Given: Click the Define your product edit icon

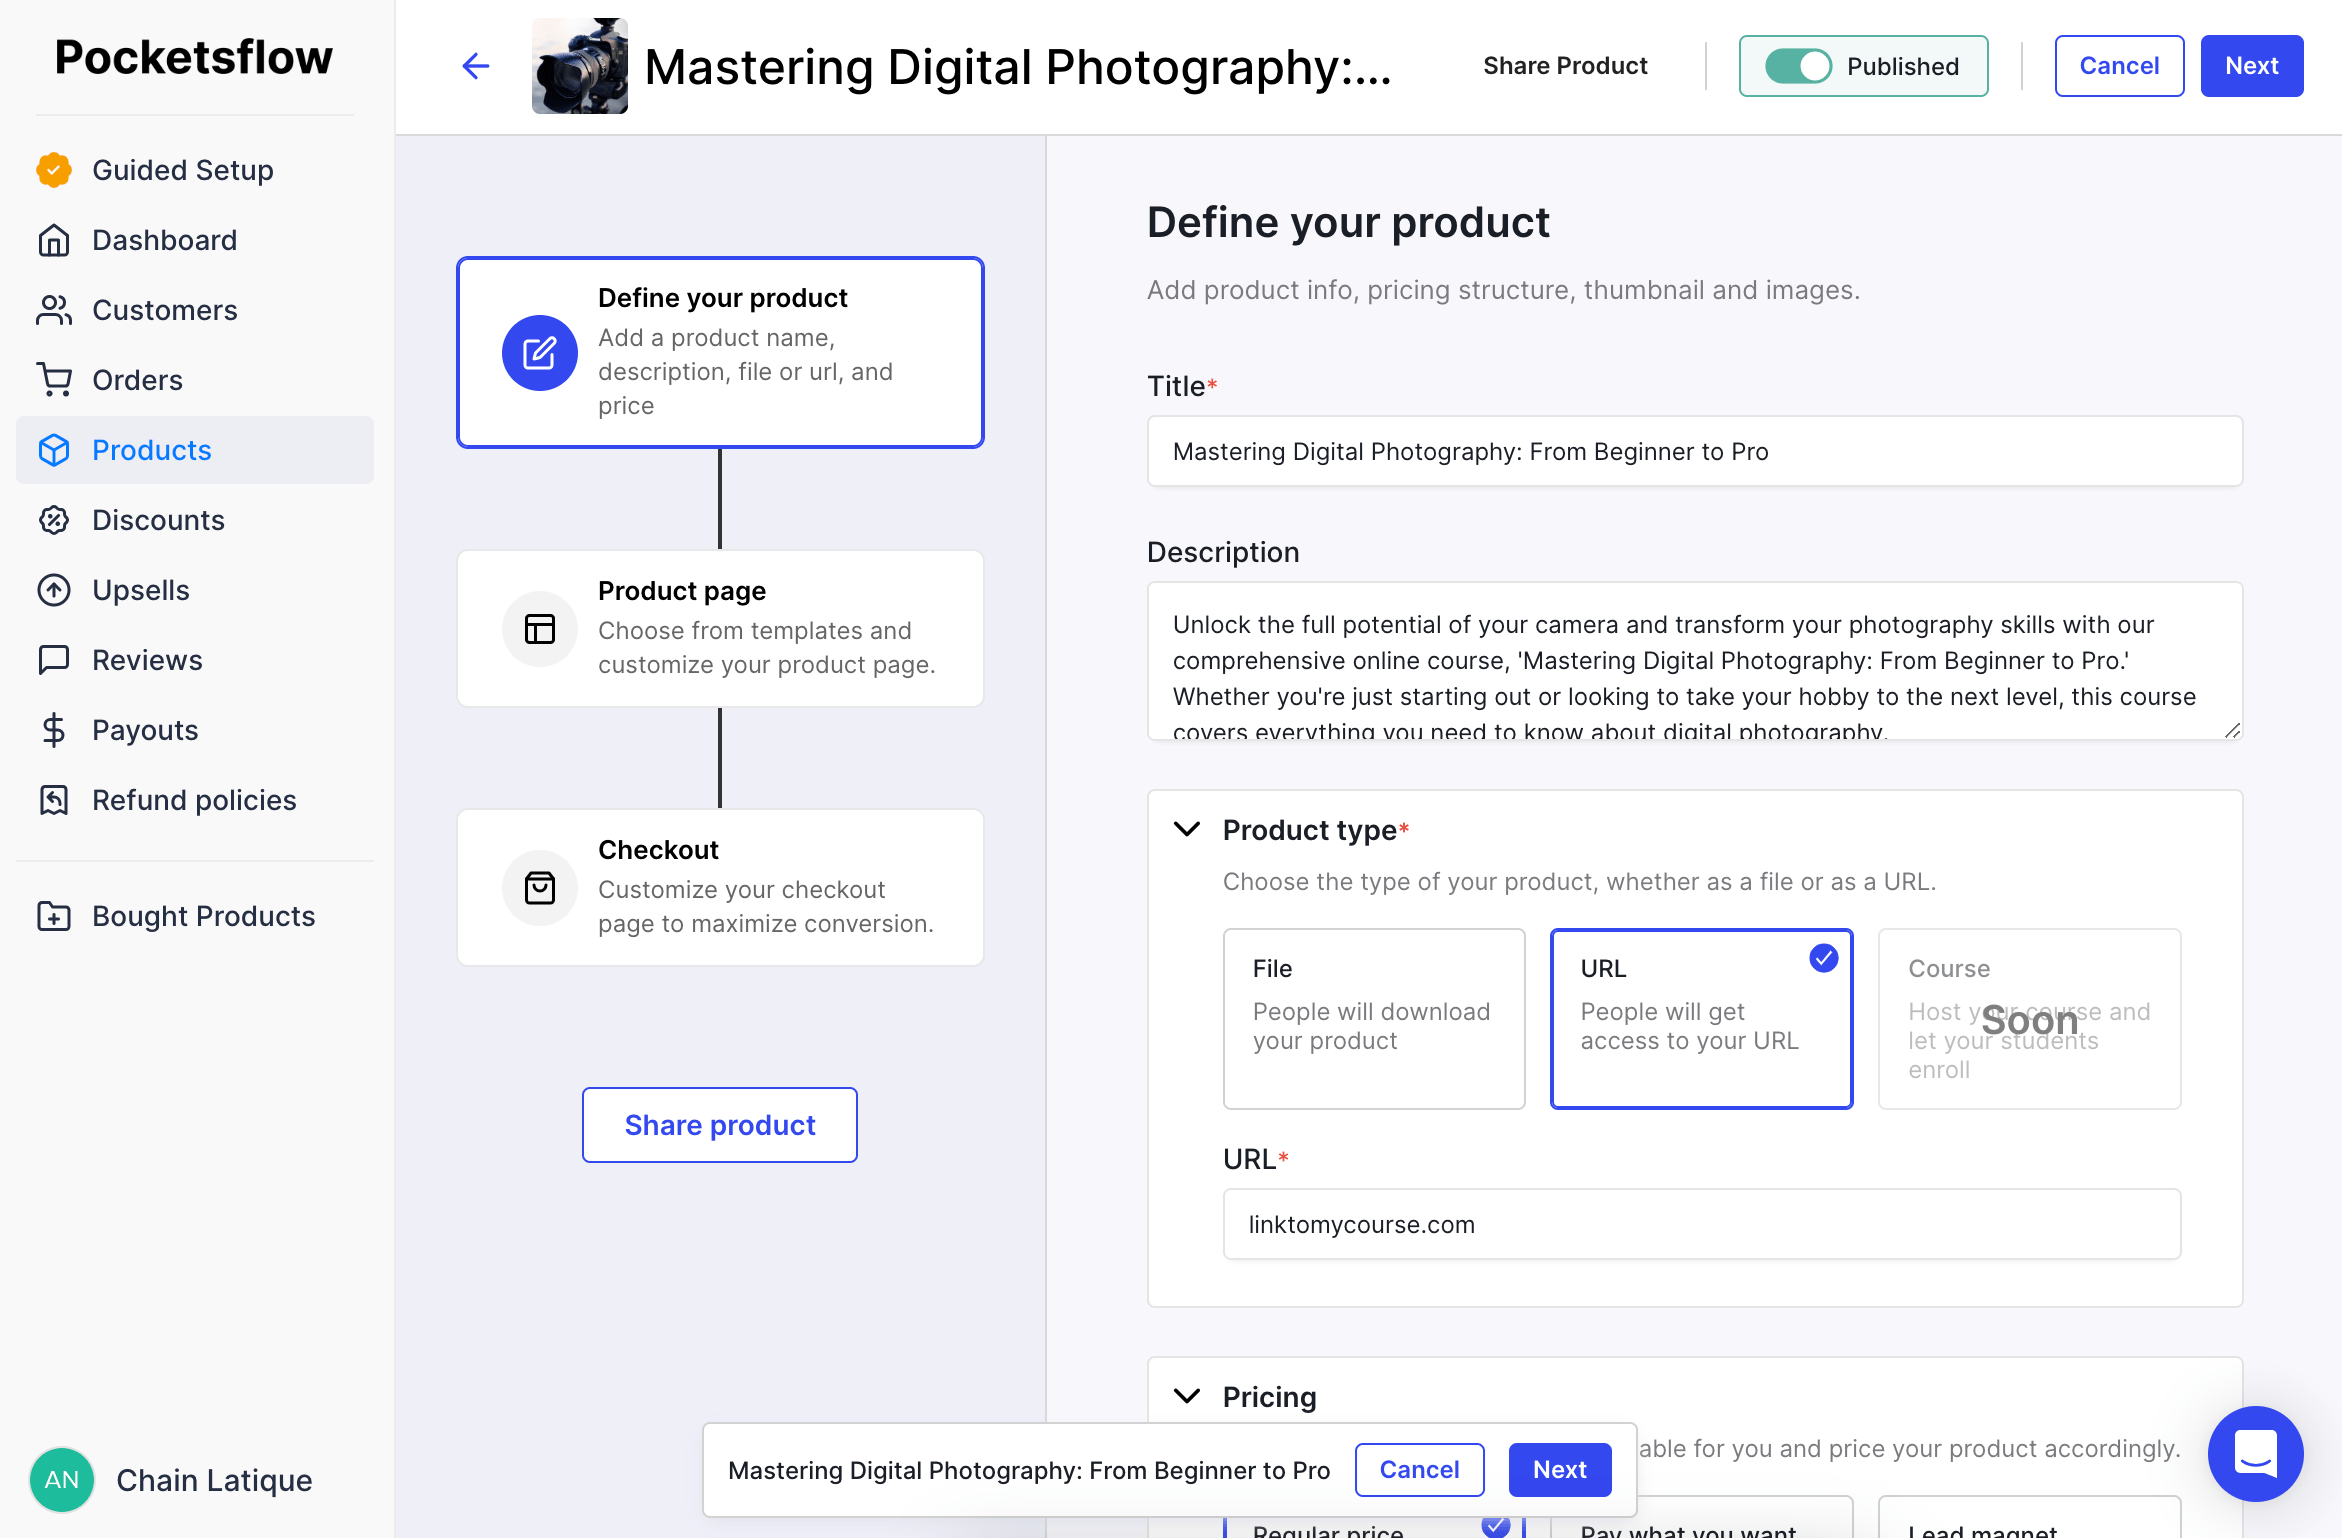Looking at the screenshot, I should pos(540,353).
